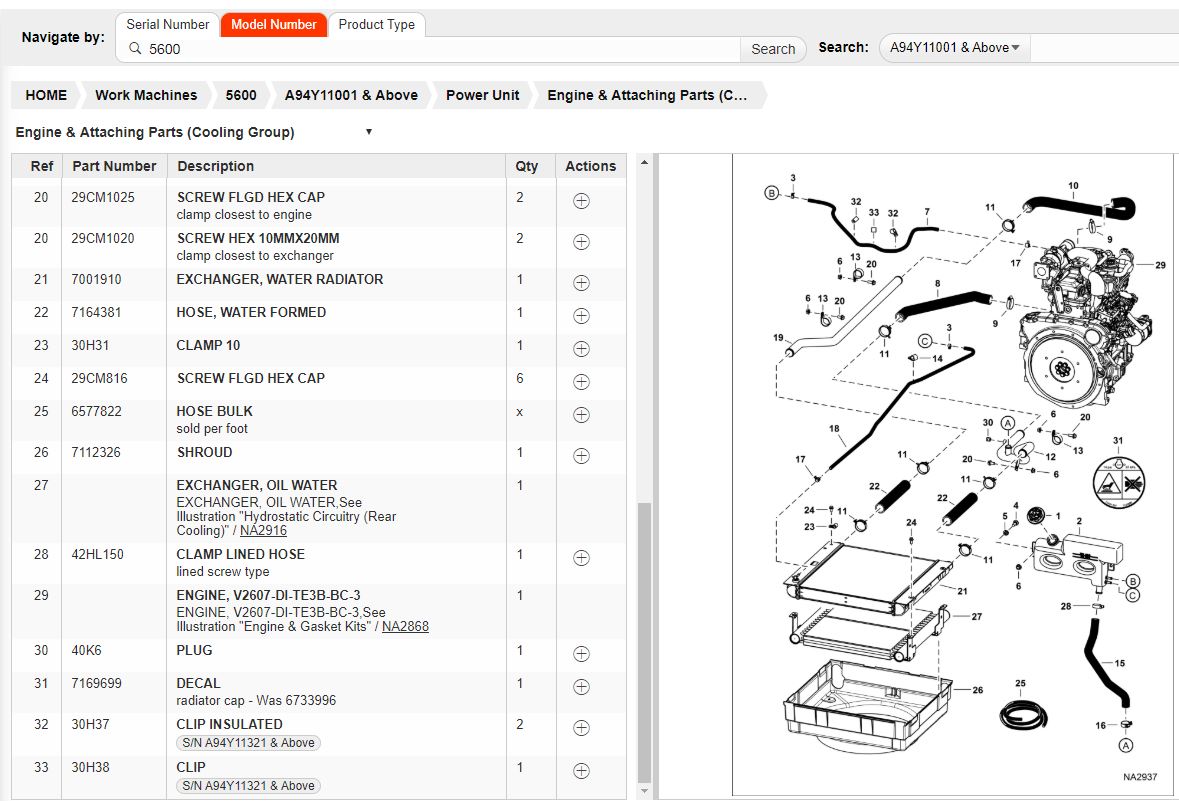
Task: Open A94Y11001 & Above breadcrumb
Action: (351, 96)
